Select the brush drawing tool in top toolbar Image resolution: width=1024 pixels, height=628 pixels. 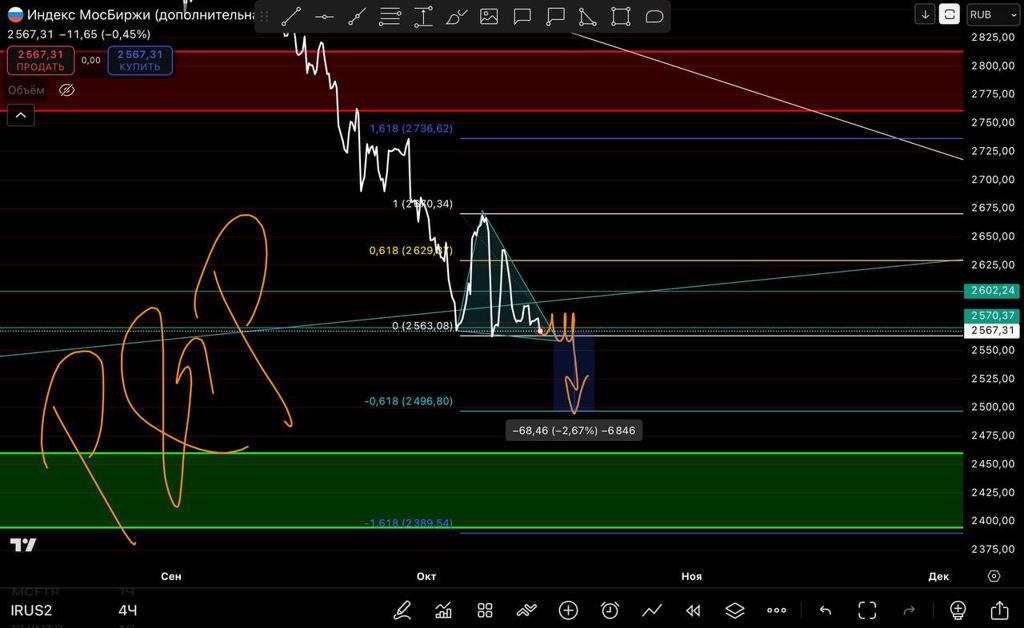[x=456, y=16]
